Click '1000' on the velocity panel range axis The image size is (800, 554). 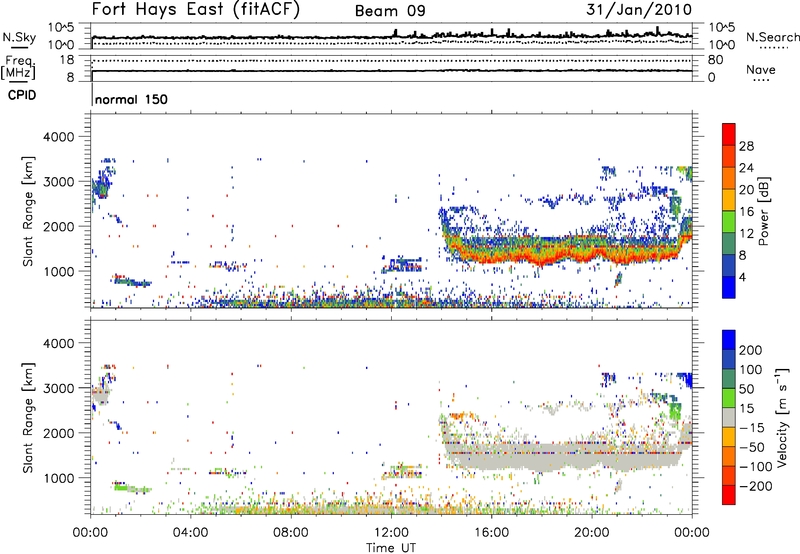tap(59, 478)
